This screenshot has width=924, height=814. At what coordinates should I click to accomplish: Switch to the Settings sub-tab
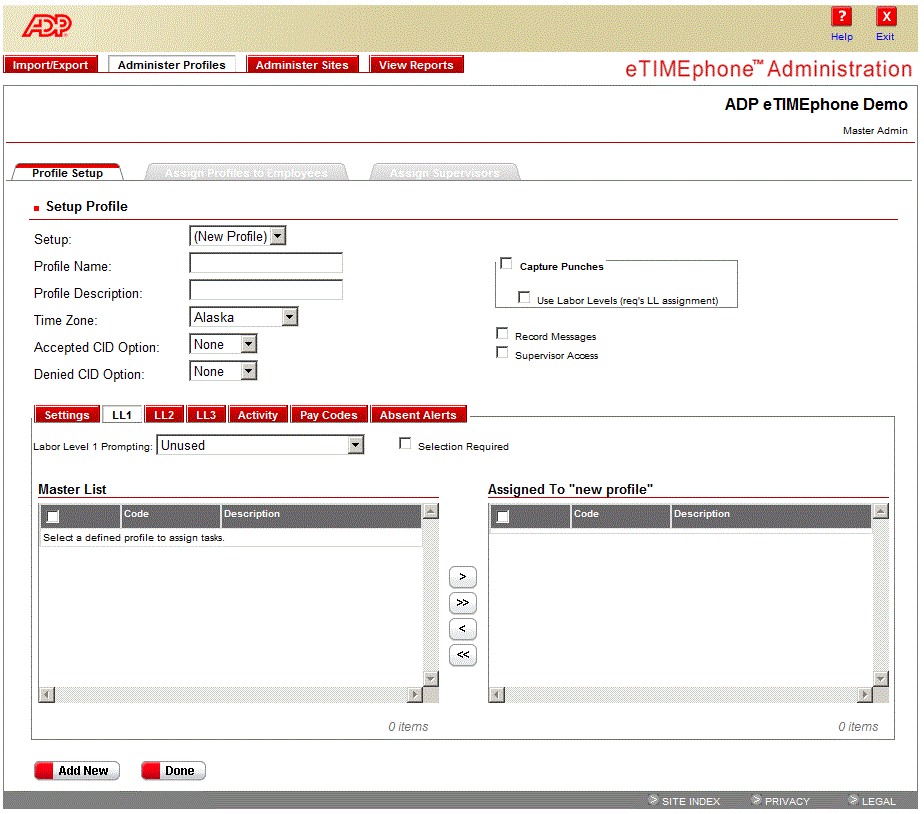(x=67, y=415)
